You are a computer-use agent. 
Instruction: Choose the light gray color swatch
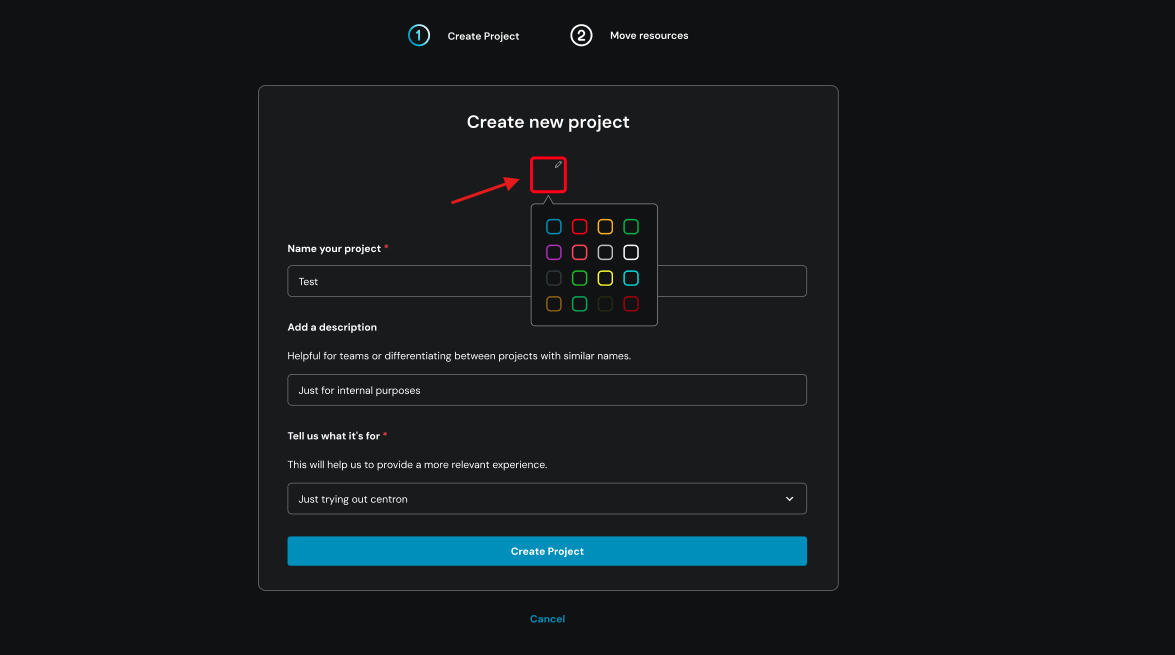[x=605, y=252]
